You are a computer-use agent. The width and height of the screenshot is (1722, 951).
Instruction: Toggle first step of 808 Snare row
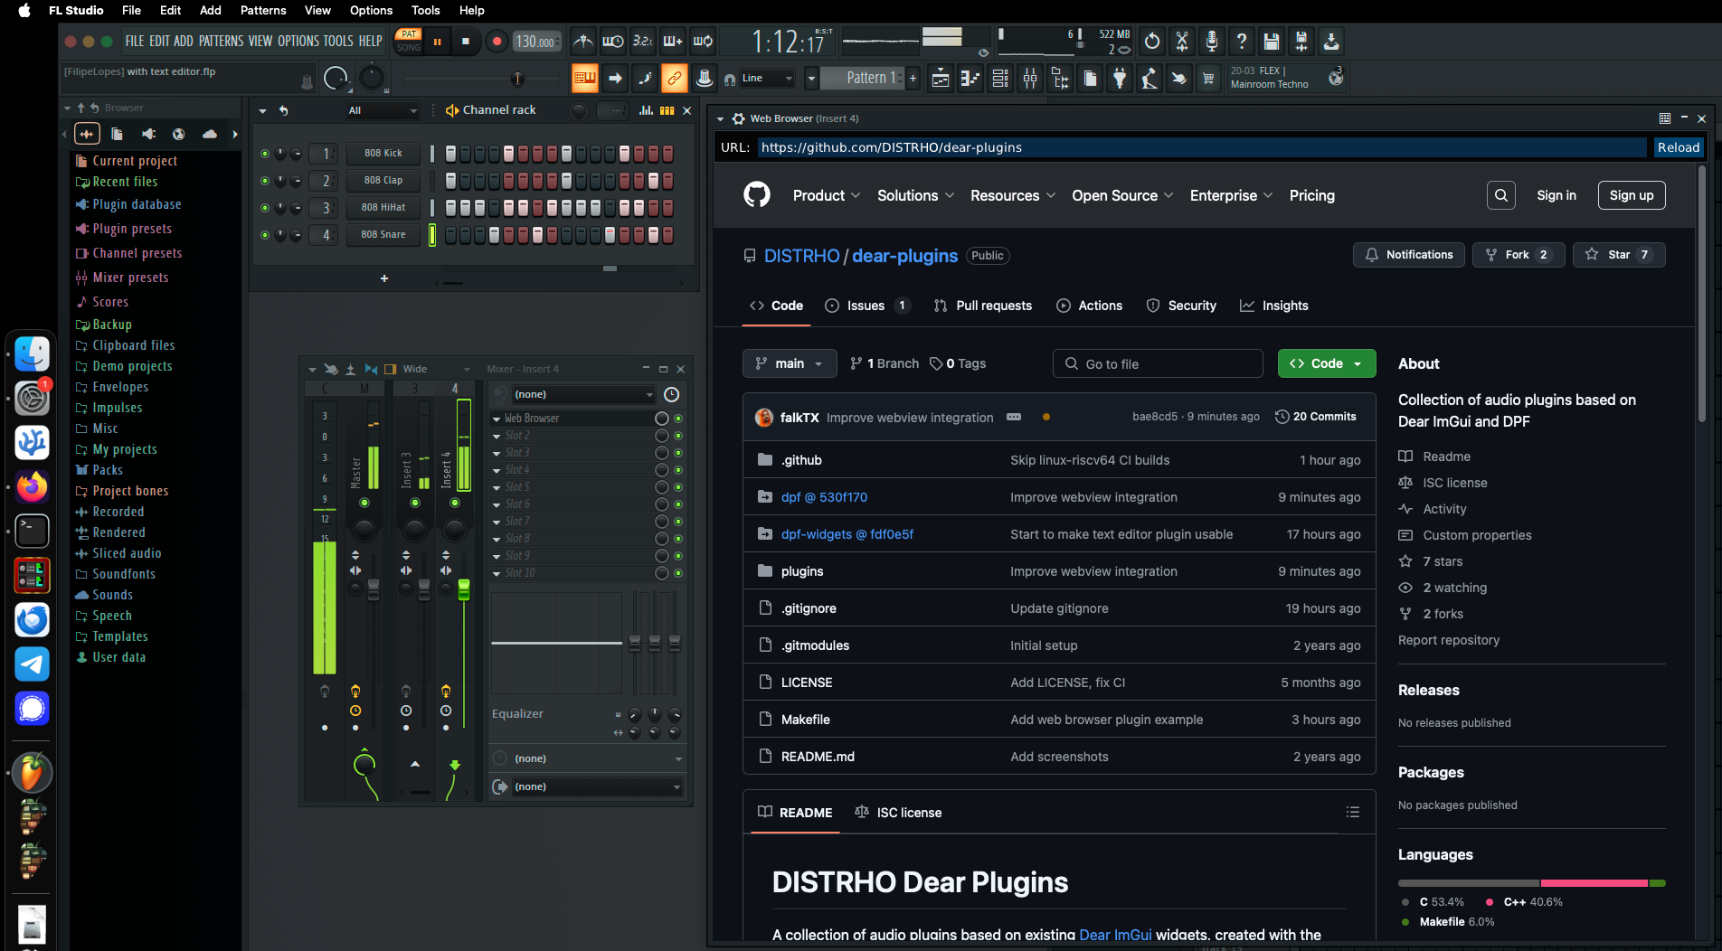point(451,235)
